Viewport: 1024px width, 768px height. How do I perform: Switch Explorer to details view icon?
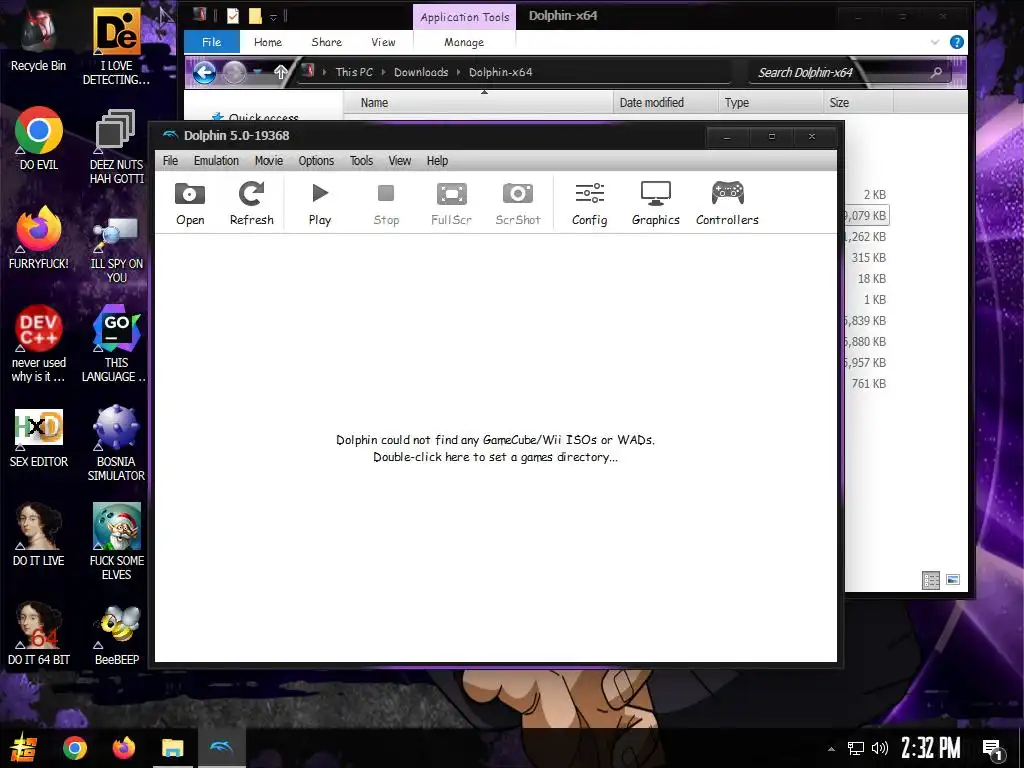pyautogui.click(x=931, y=580)
